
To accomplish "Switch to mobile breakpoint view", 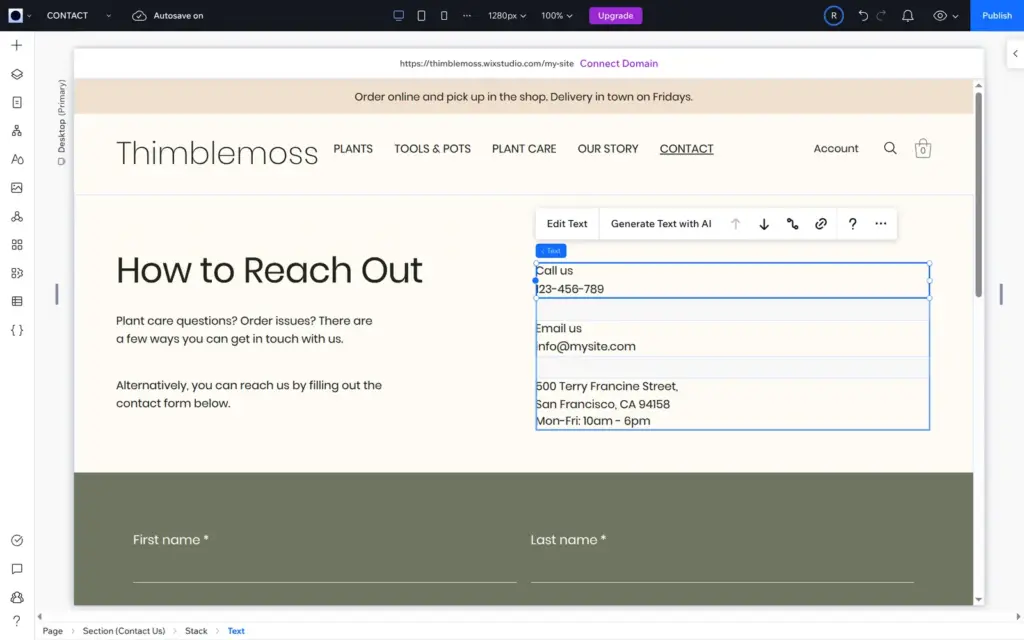I will click(x=444, y=16).
